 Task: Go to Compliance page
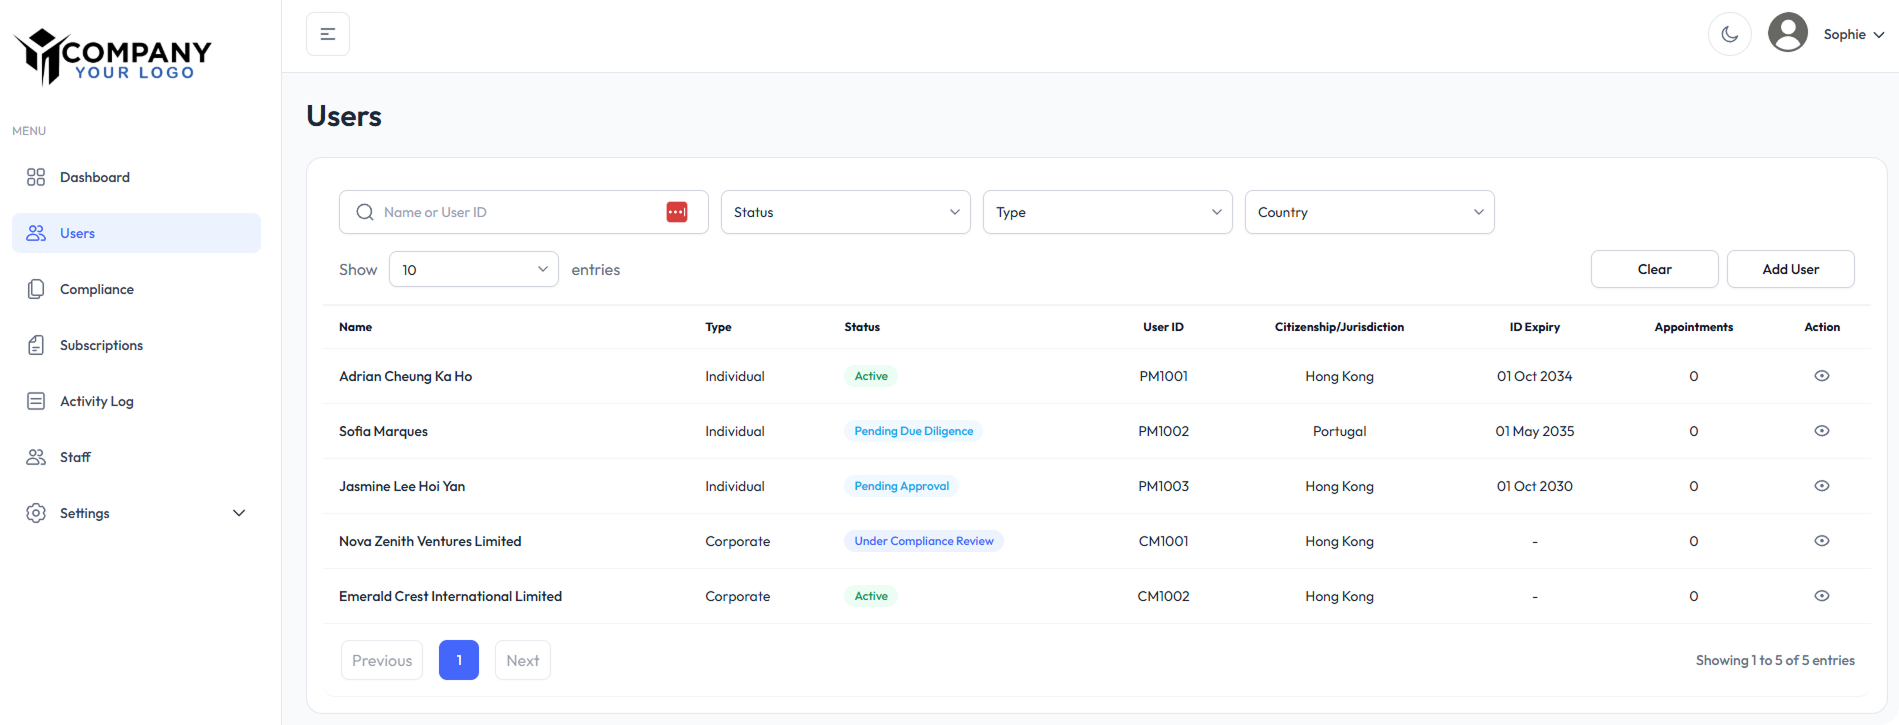click(x=136, y=289)
